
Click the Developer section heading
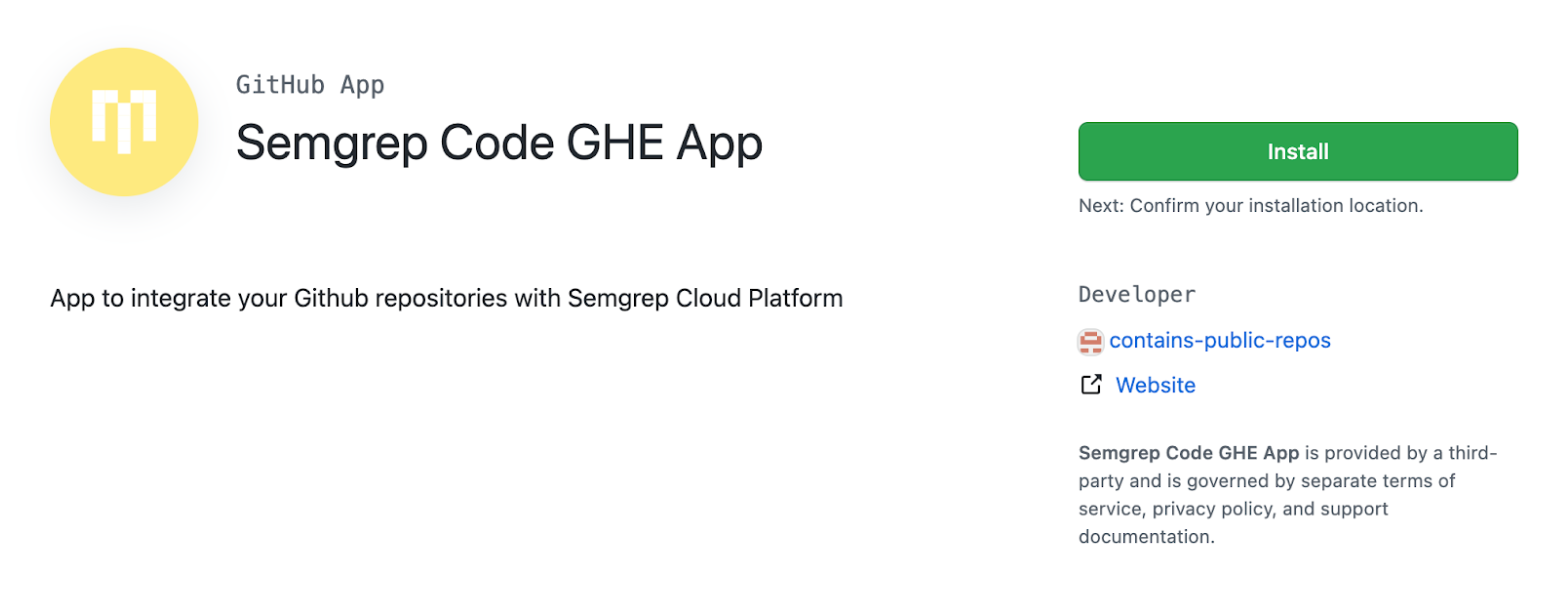pos(1136,294)
